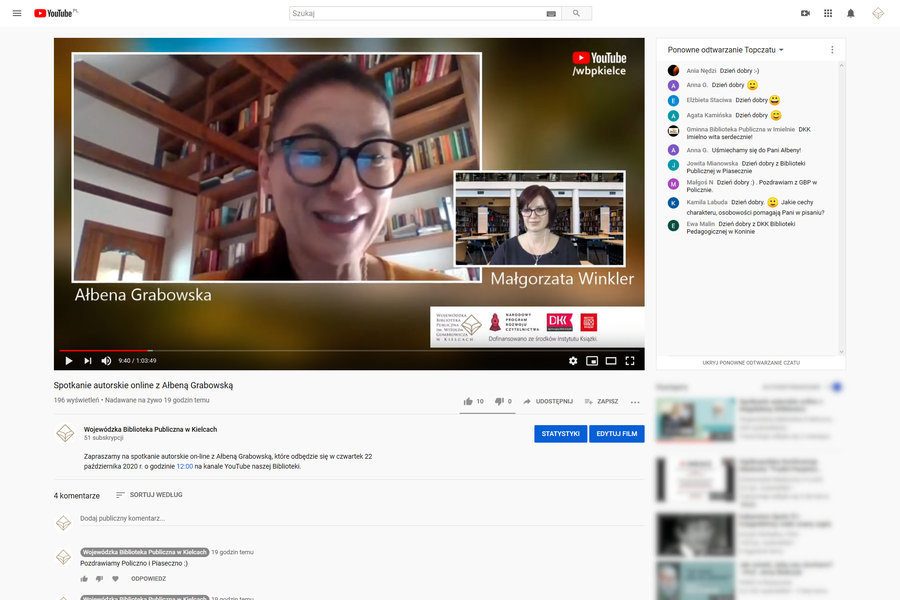Click the video progress bar
The height and width of the screenshot is (600, 900).
tap(349, 350)
